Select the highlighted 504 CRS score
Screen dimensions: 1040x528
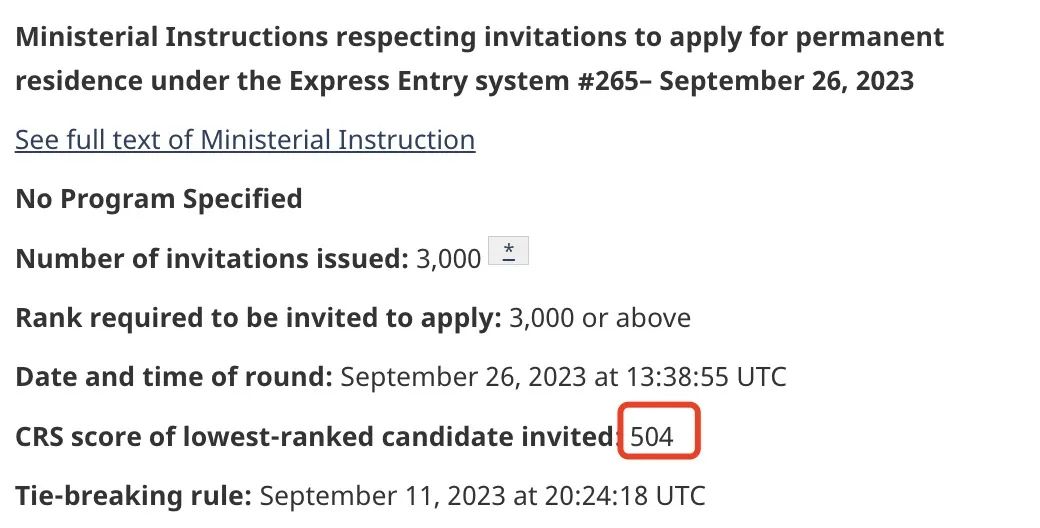pos(651,436)
